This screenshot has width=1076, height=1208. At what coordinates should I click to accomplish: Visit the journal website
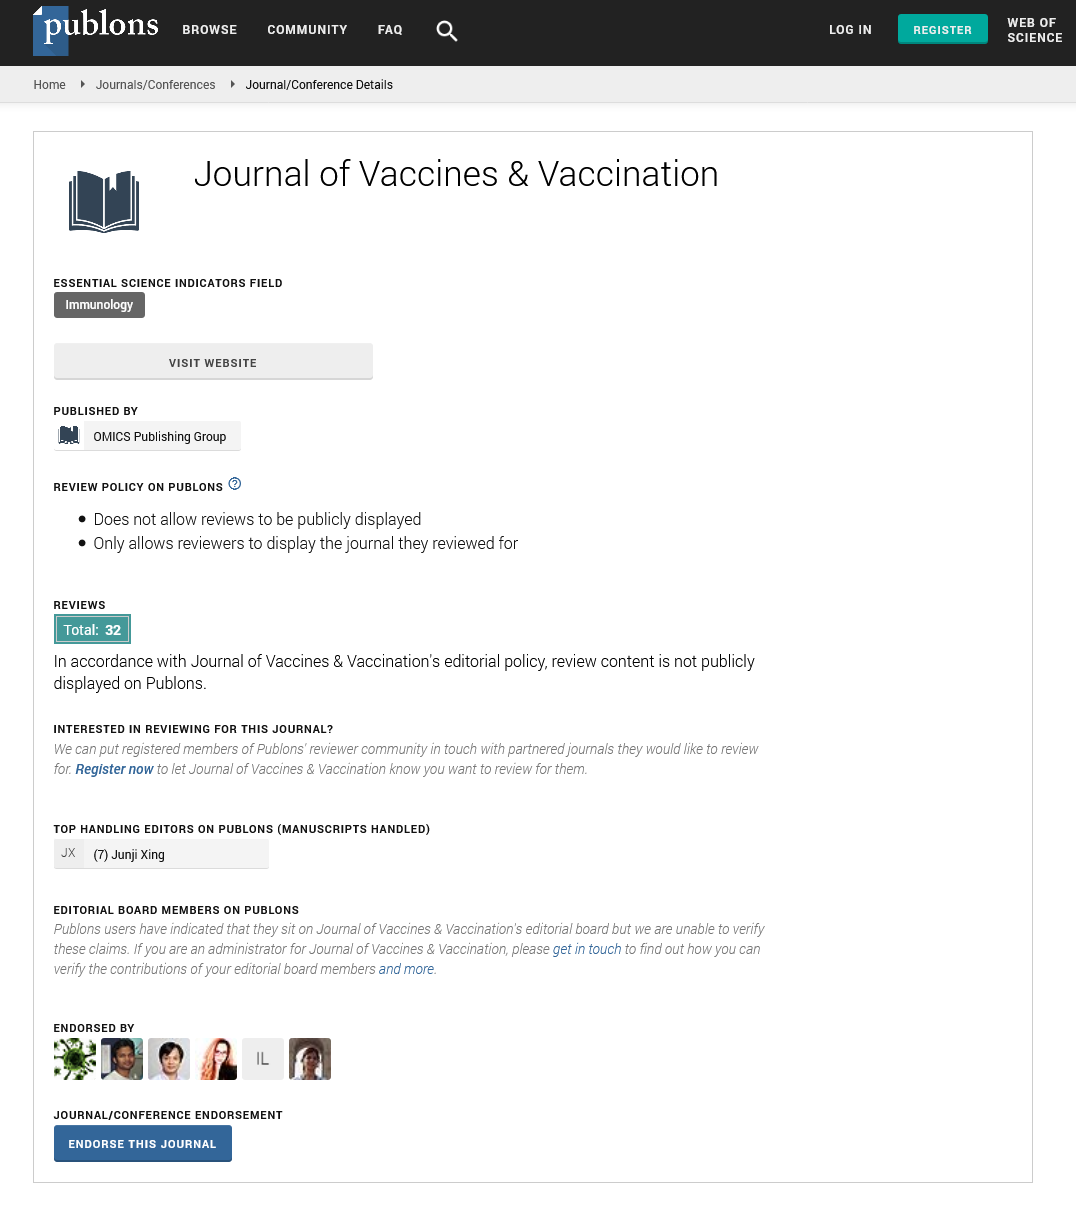click(x=213, y=362)
